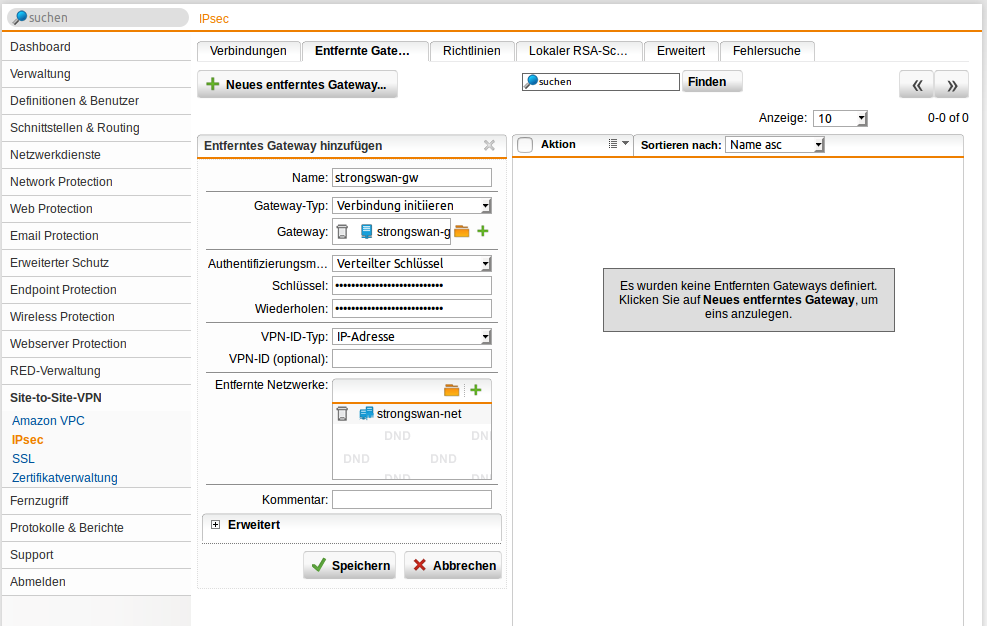Toggle the checkbox next to the Aktion header
Viewport: 987px width, 626px height.
pos(526,144)
